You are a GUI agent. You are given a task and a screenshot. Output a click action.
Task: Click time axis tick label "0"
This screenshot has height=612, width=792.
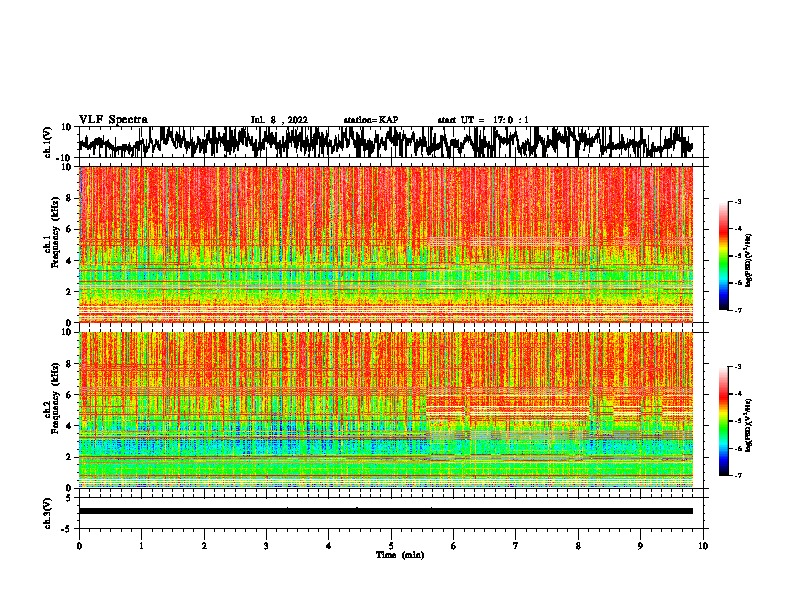pyautogui.click(x=79, y=546)
